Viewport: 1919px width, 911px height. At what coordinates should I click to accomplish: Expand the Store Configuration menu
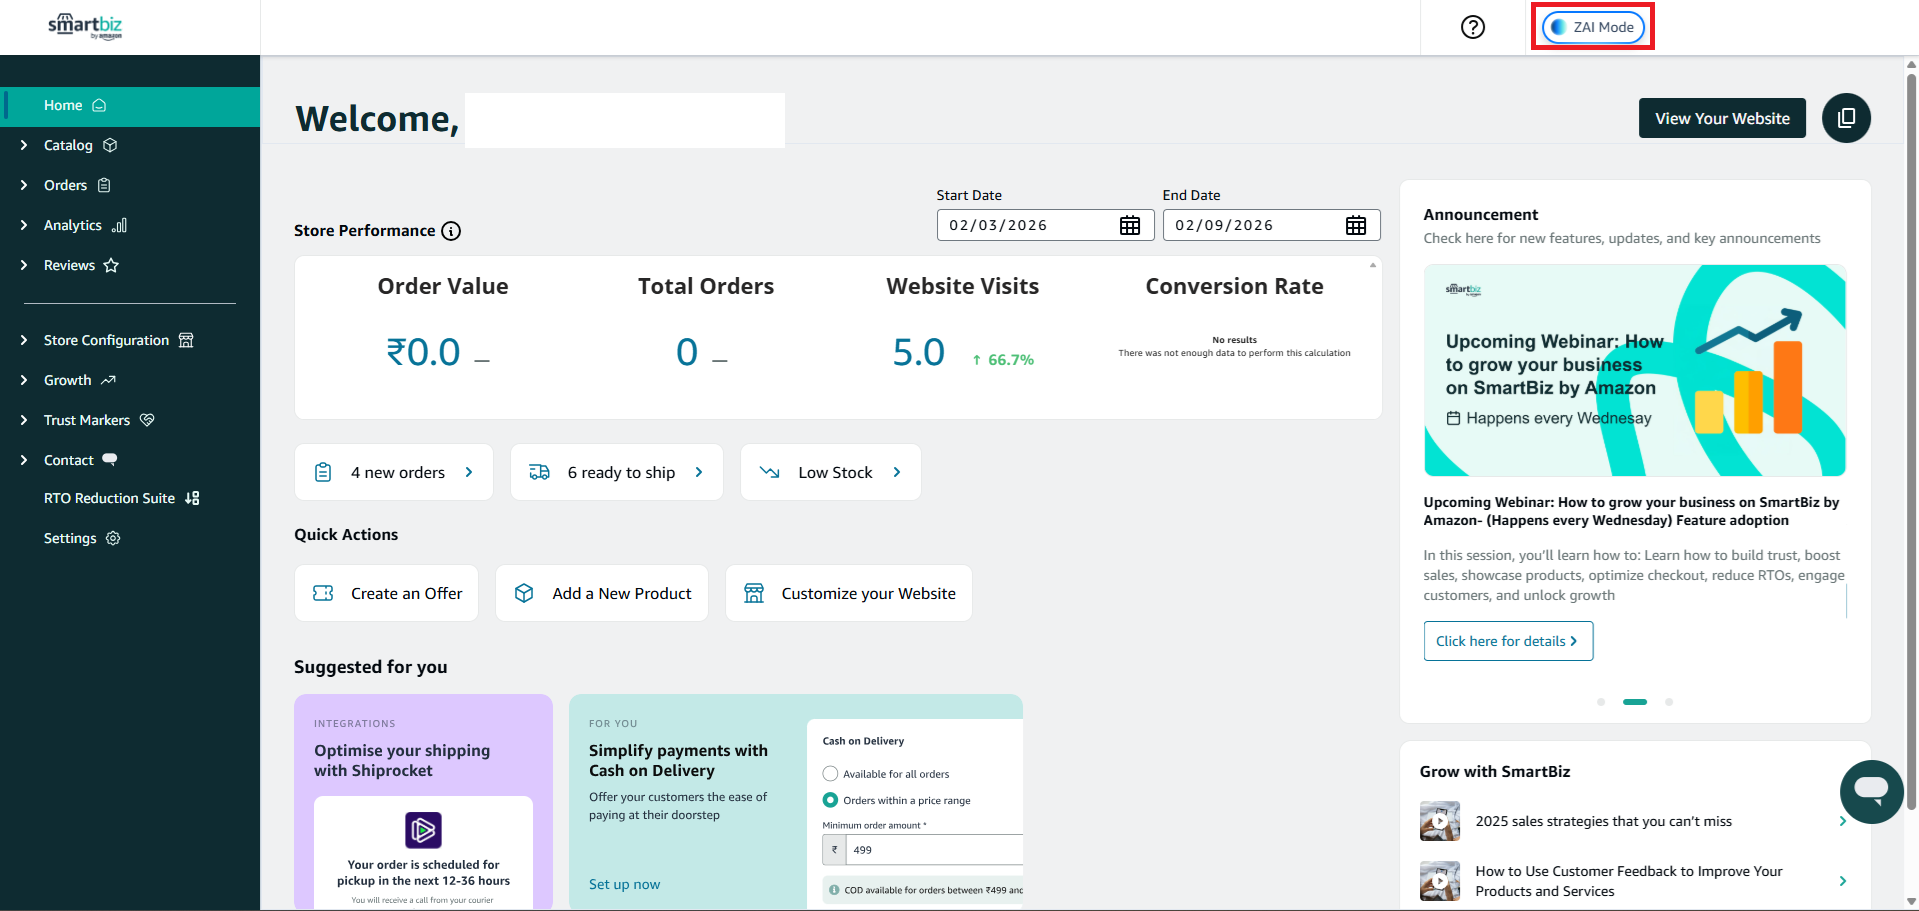click(x=106, y=340)
